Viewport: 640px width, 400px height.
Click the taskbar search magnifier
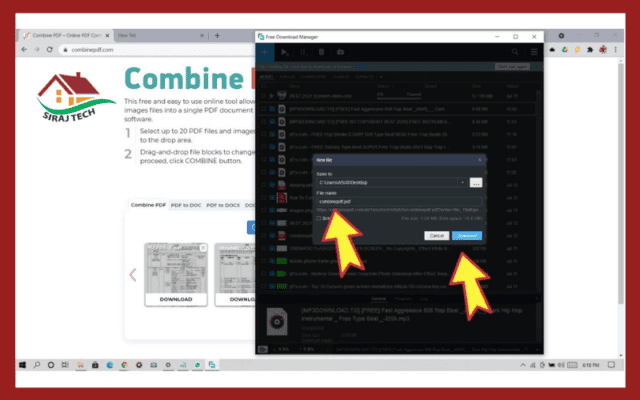point(37,365)
